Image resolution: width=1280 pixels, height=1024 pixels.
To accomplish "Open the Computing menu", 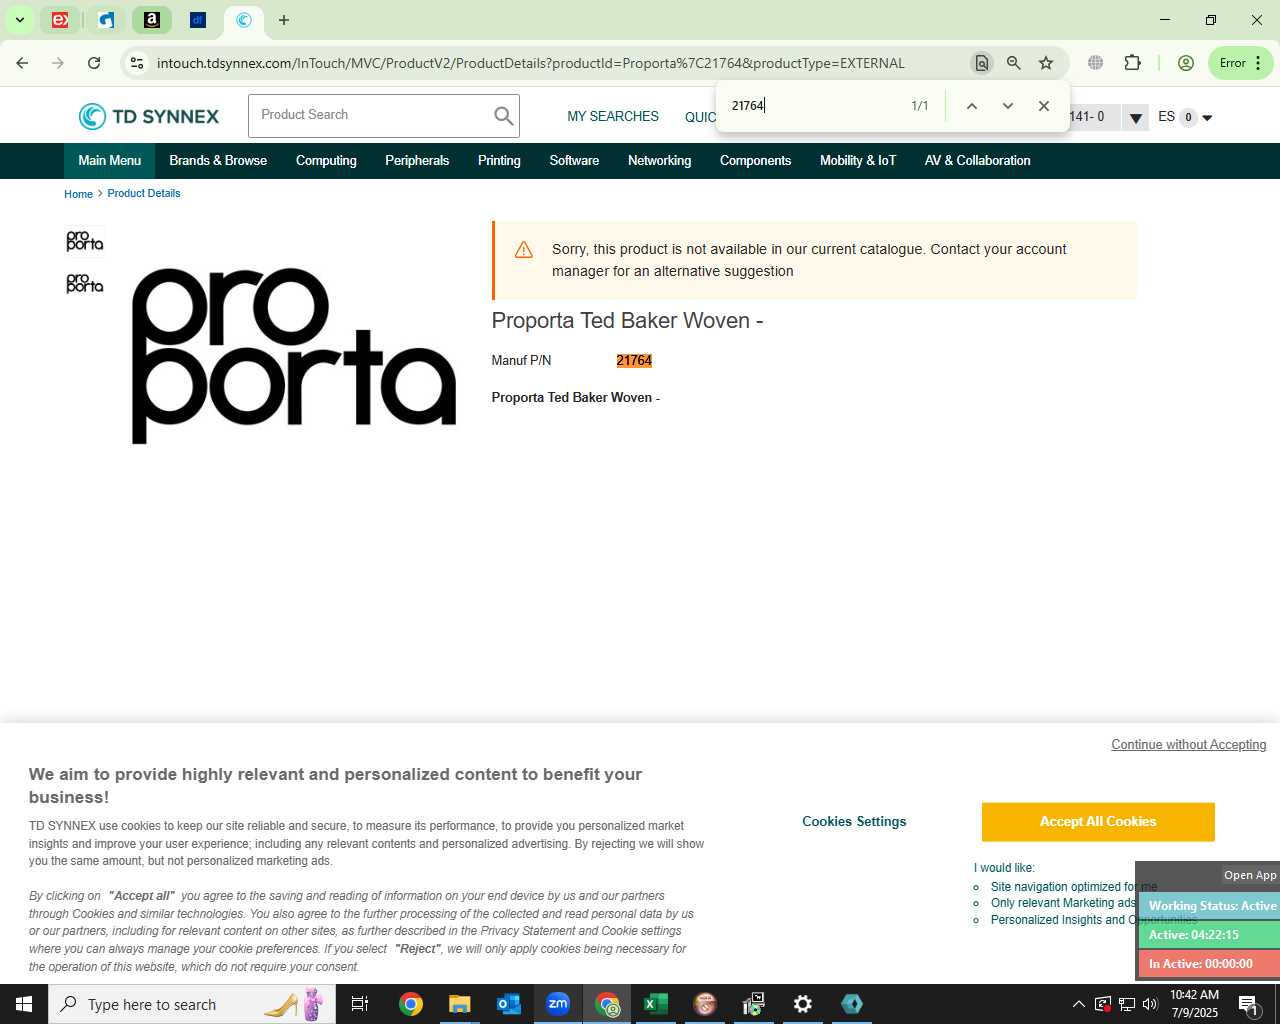I will coord(326,161).
